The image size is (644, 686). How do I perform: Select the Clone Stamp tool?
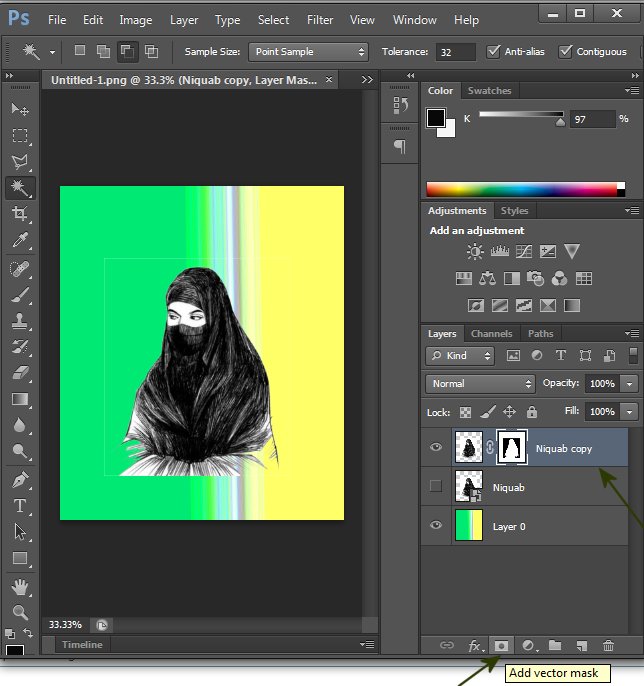point(20,321)
